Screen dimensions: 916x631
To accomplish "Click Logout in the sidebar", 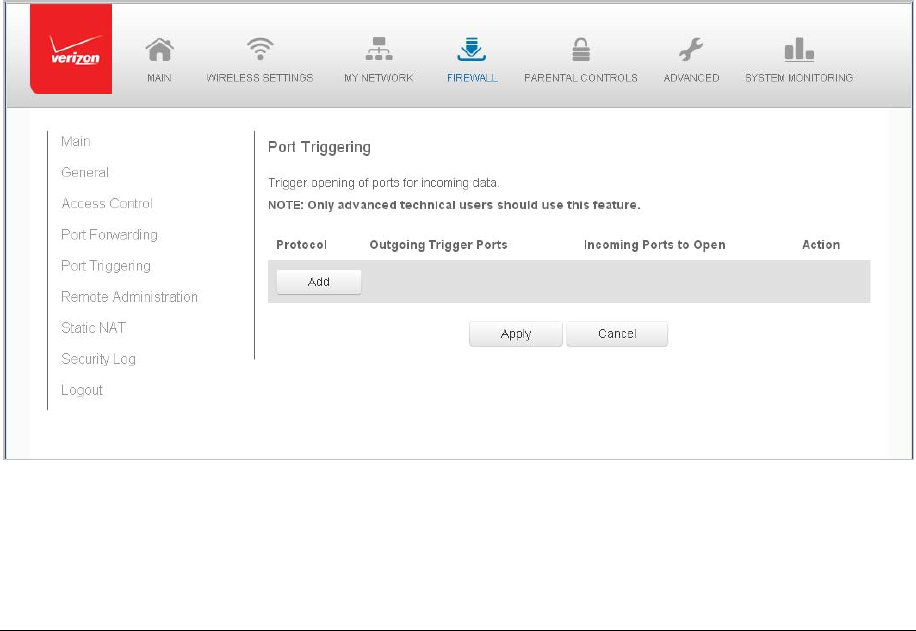I will pos(82,390).
